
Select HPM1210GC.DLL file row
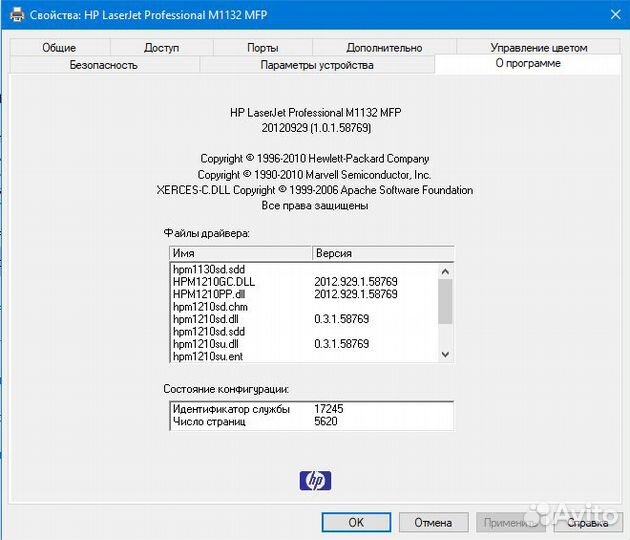click(304, 282)
